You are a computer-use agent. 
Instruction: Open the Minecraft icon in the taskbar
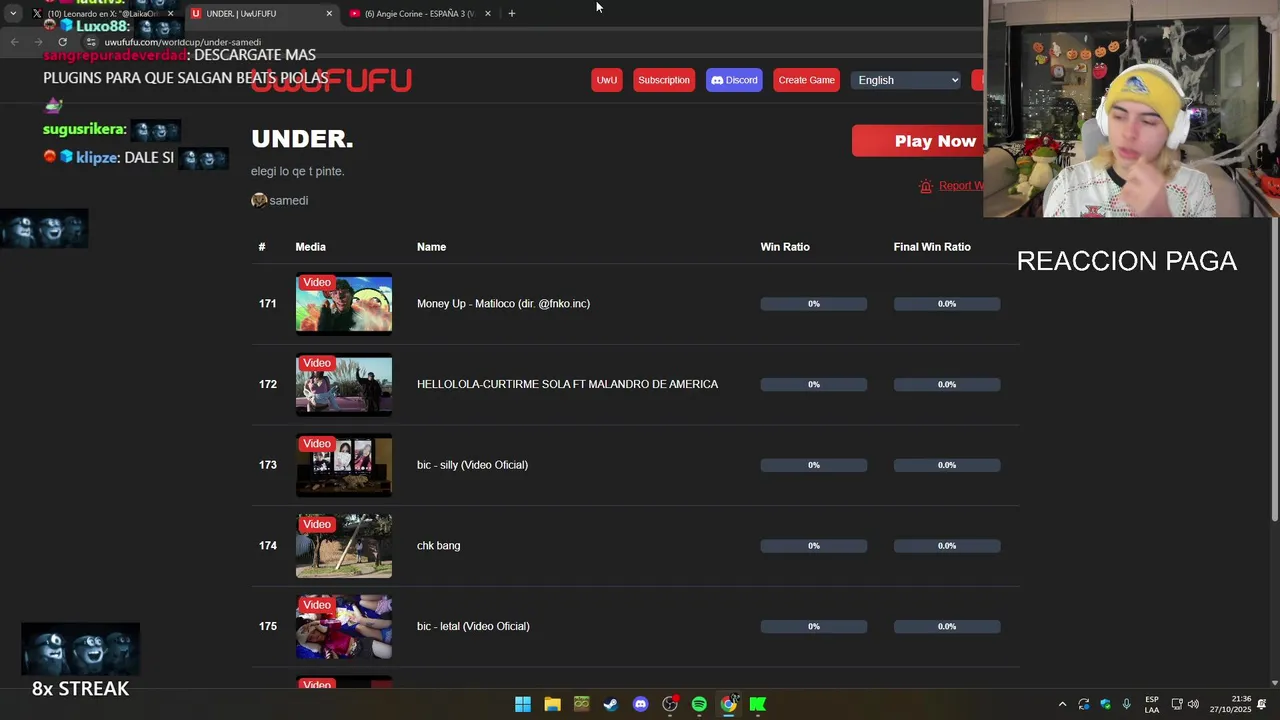(x=582, y=704)
